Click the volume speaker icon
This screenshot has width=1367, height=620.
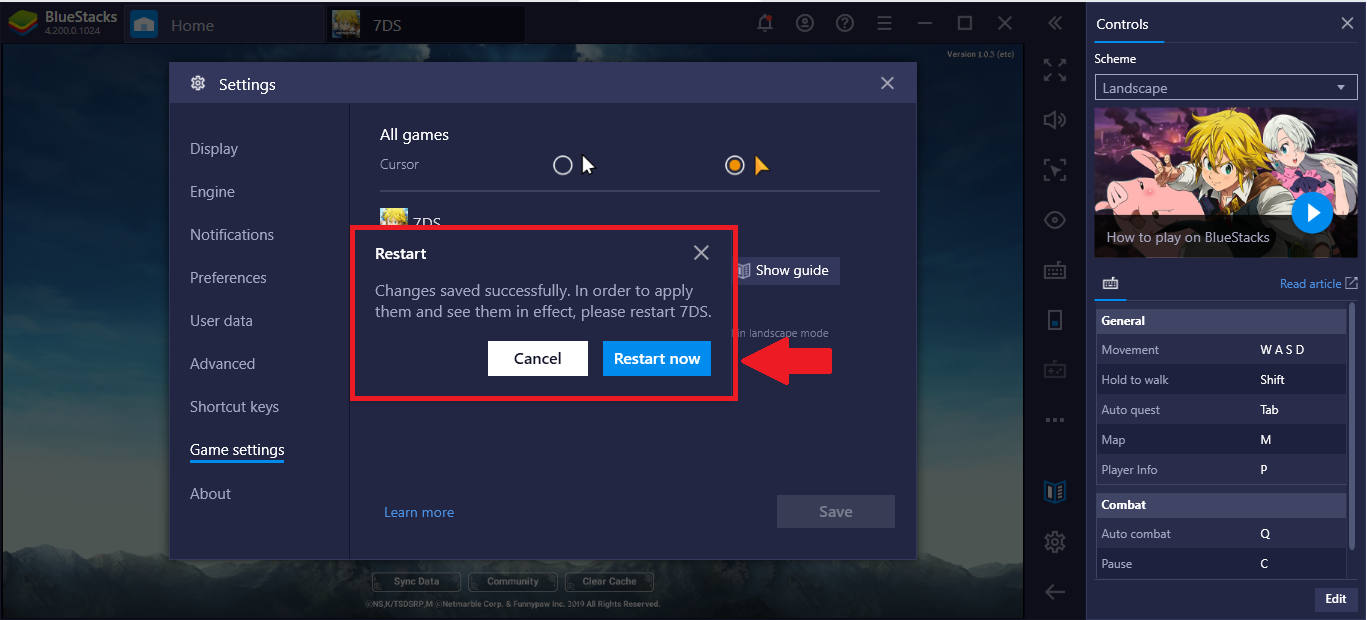tap(1055, 120)
